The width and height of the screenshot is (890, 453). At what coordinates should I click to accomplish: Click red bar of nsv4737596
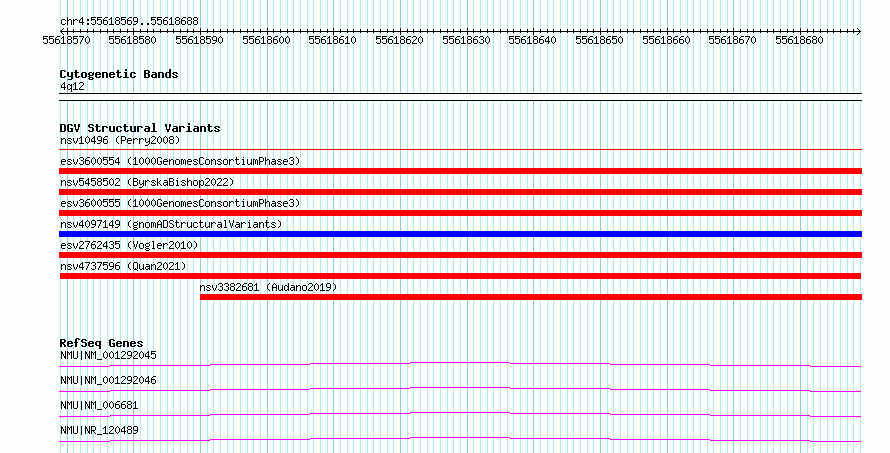click(x=460, y=276)
